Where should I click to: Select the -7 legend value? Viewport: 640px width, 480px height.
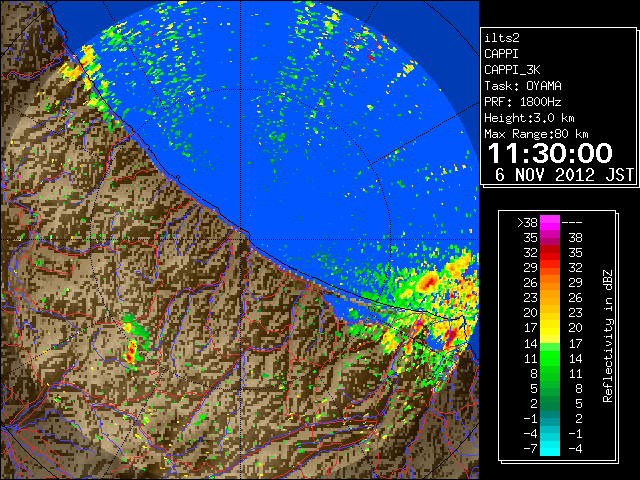530,449
